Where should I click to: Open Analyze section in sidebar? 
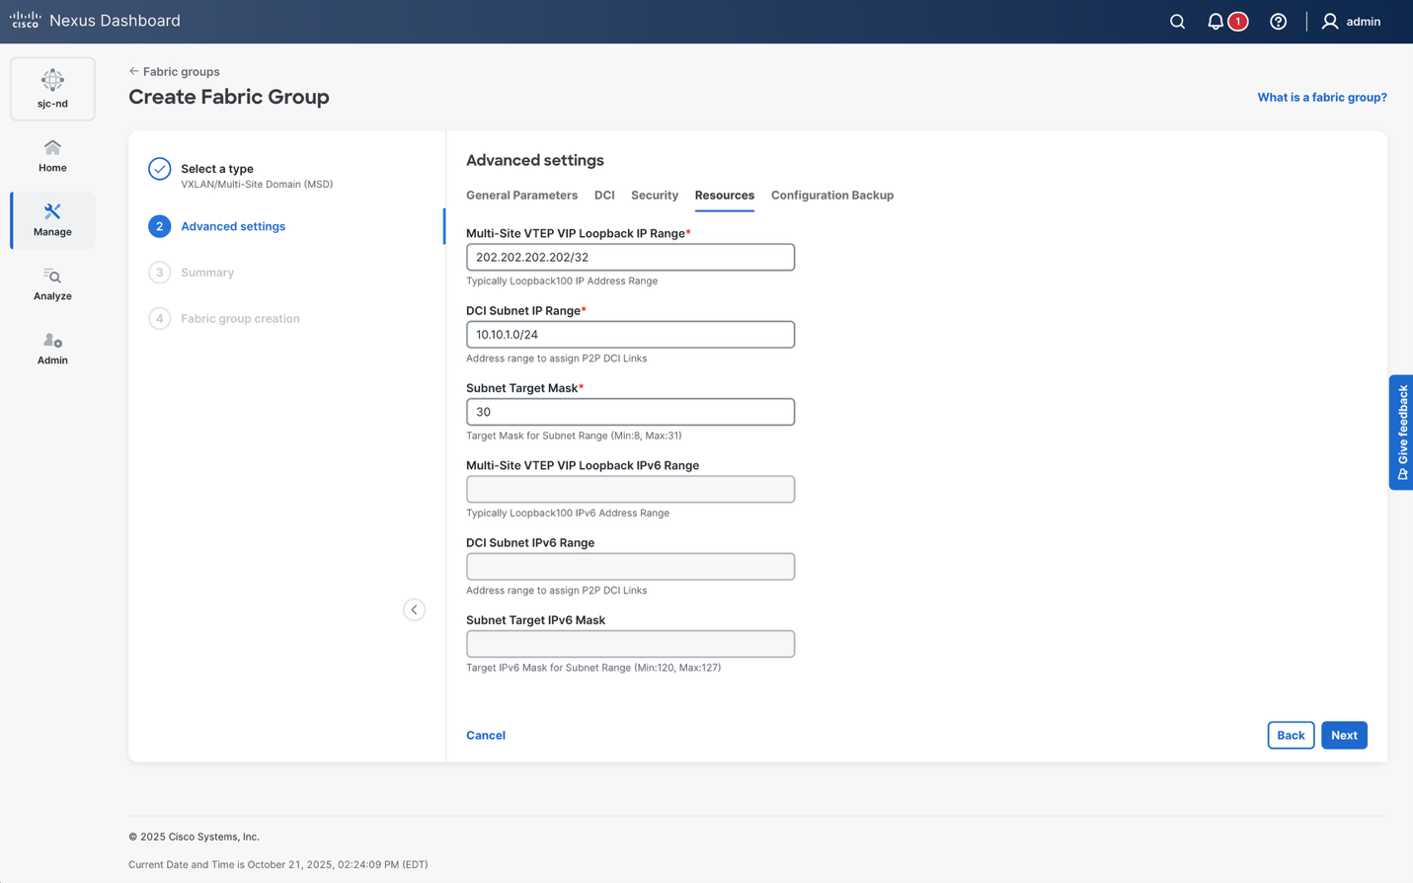point(53,284)
